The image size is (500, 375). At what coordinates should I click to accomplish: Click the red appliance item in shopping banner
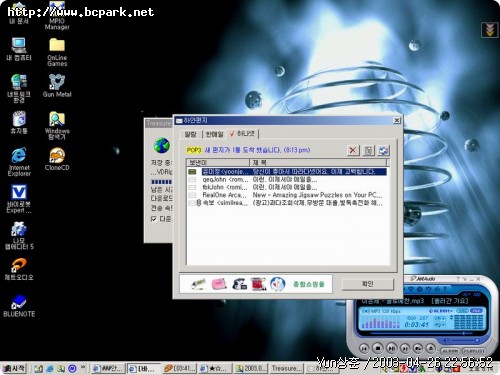coord(258,284)
